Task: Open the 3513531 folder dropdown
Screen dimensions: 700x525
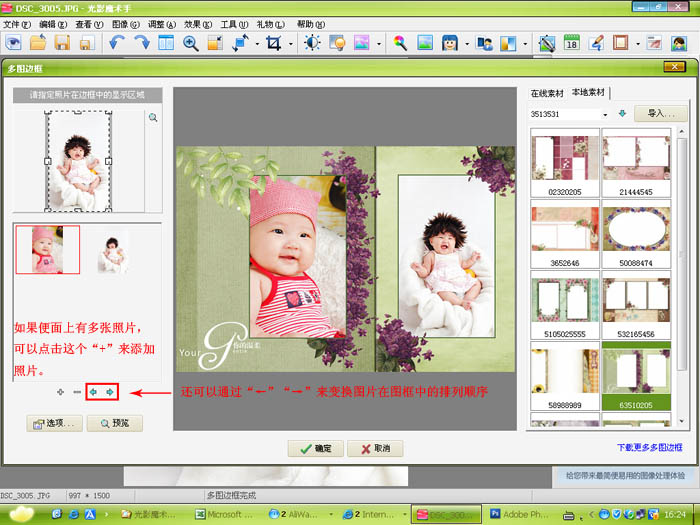Action: click(605, 114)
